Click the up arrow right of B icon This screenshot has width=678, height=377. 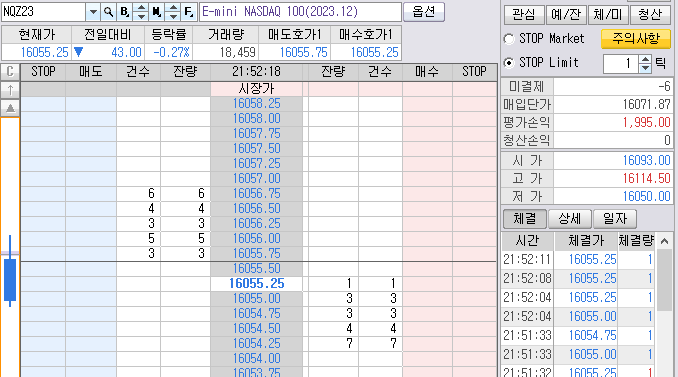[141, 8]
